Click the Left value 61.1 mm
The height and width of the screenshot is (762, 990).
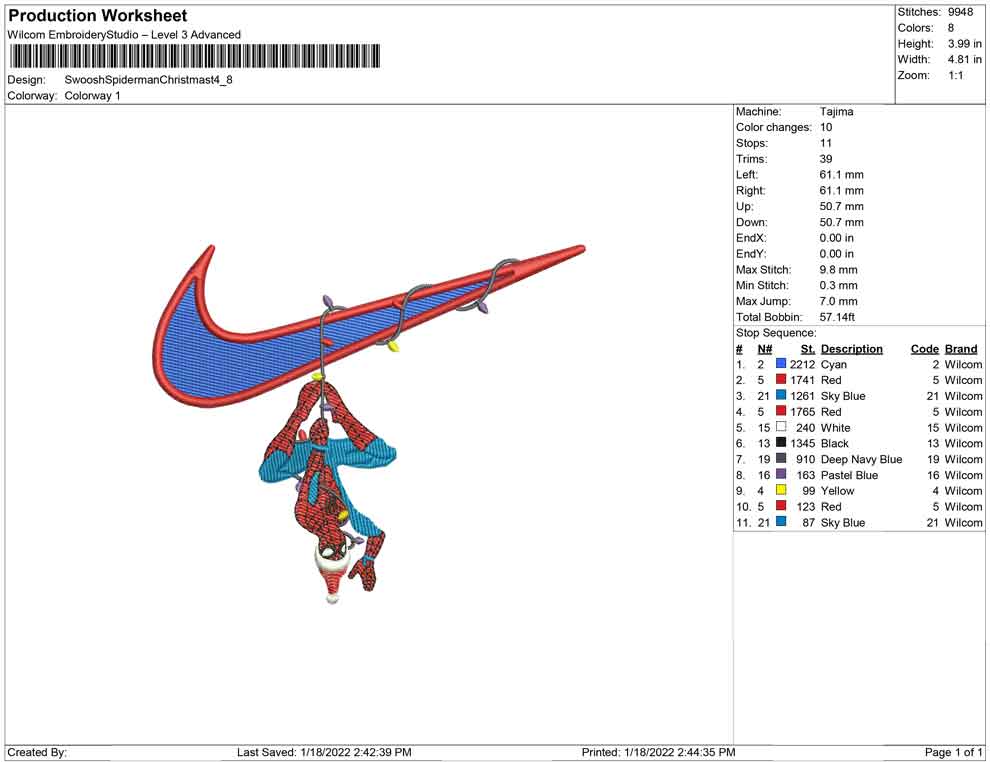[842, 175]
